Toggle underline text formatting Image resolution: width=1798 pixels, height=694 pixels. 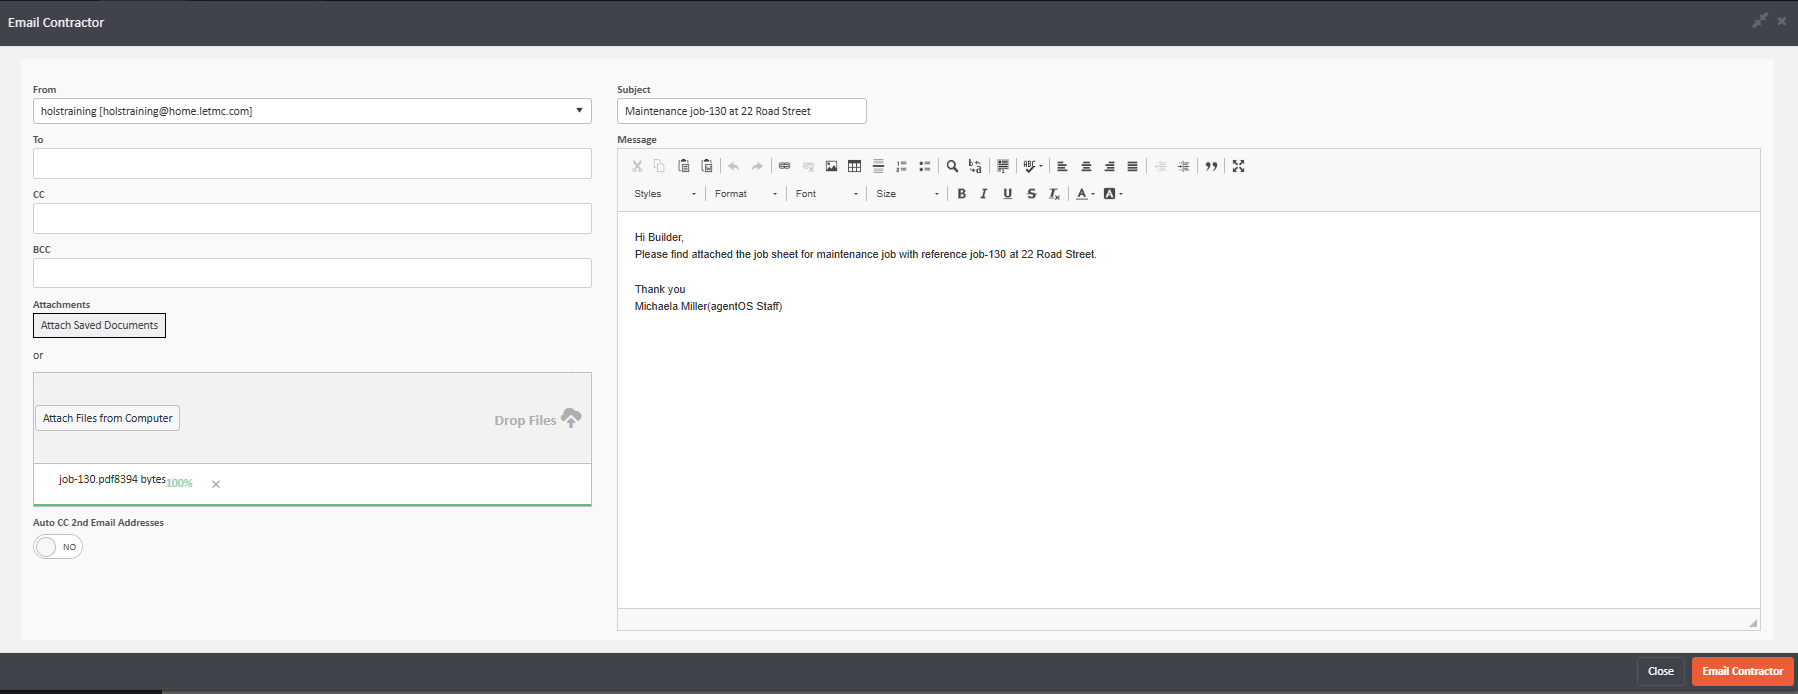point(1007,194)
